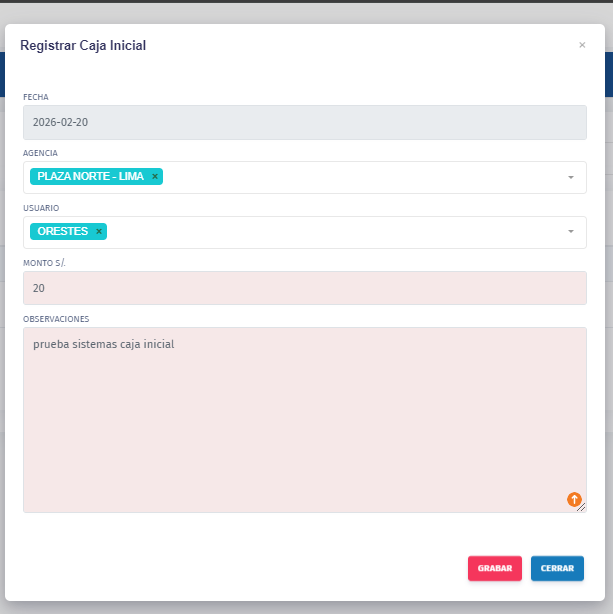Click the USUARIO field label
The height and width of the screenshot is (614, 613).
(41, 208)
